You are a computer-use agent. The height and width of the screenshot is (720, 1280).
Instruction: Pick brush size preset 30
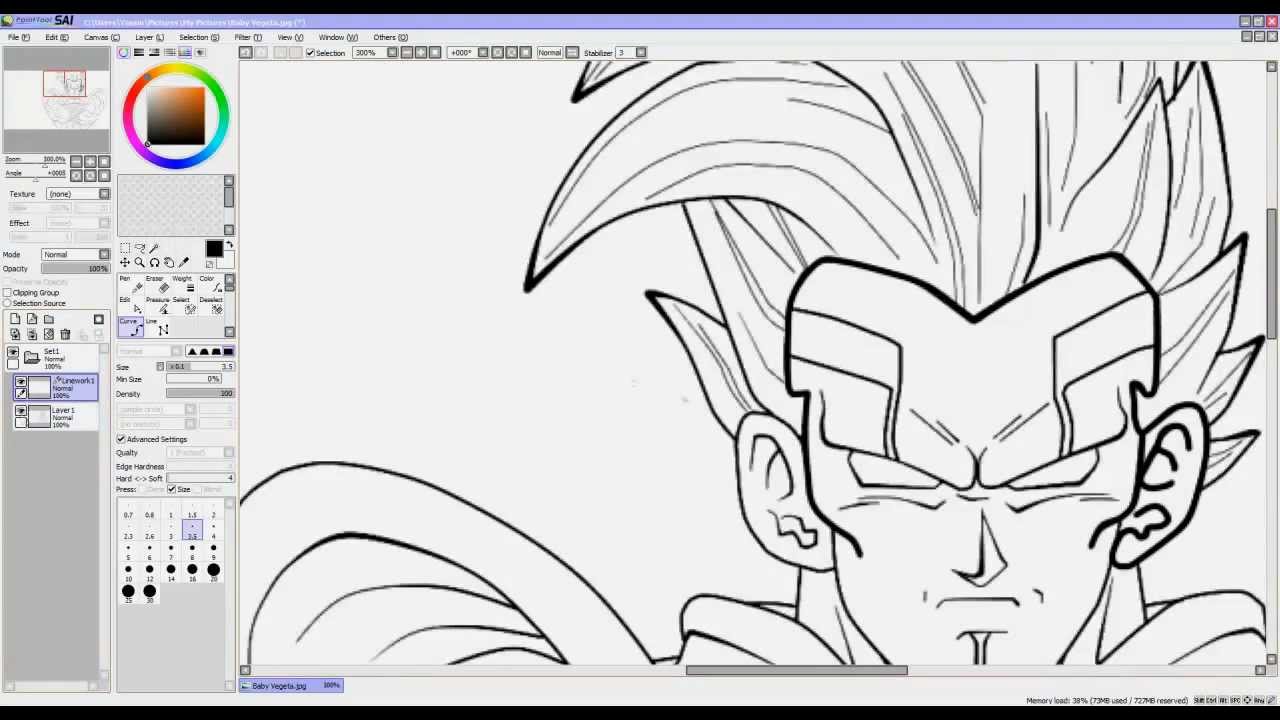[x=149, y=594]
